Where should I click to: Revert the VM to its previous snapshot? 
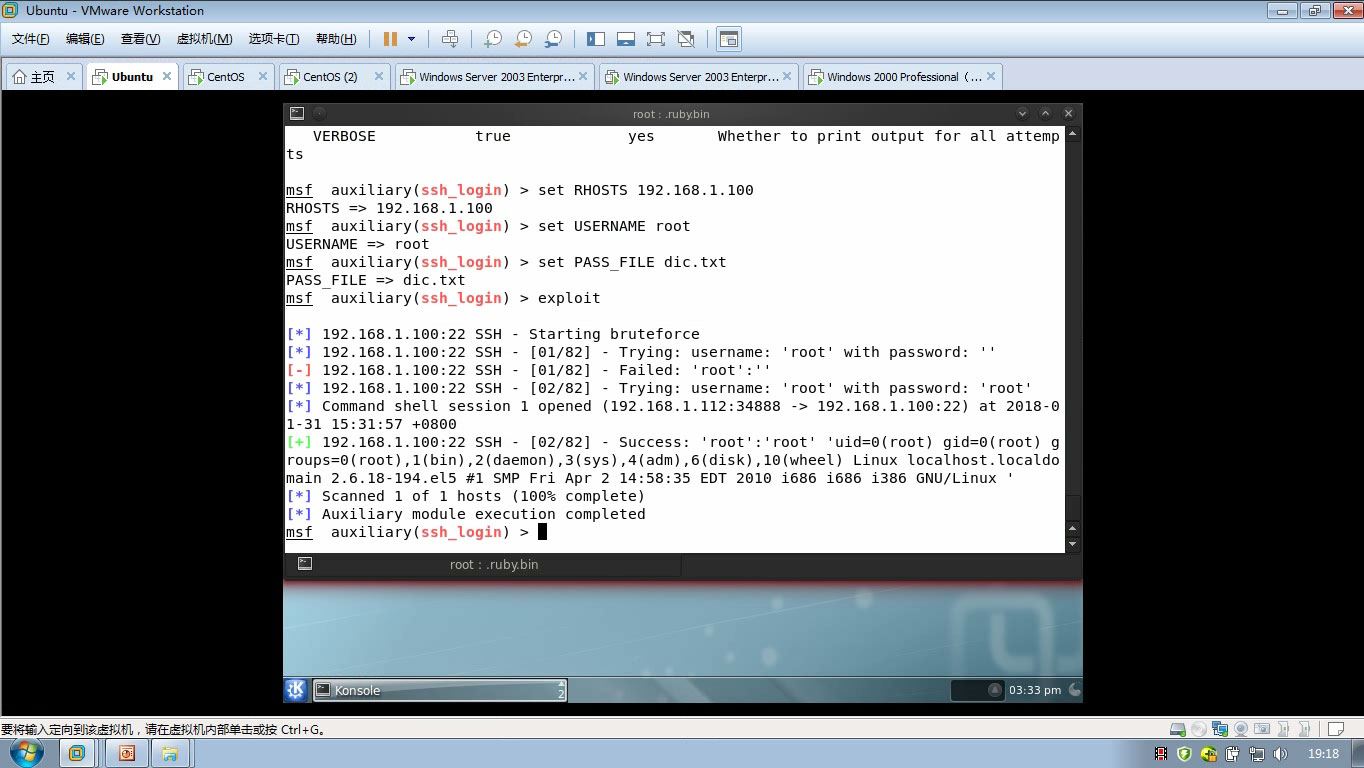tap(523, 39)
